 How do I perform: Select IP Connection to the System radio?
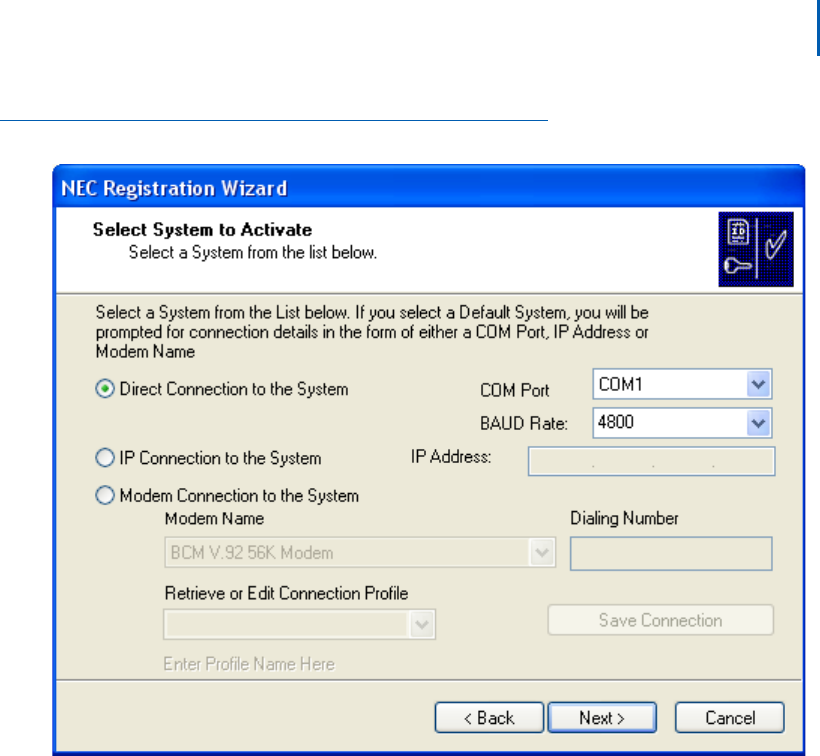pos(105,457)
